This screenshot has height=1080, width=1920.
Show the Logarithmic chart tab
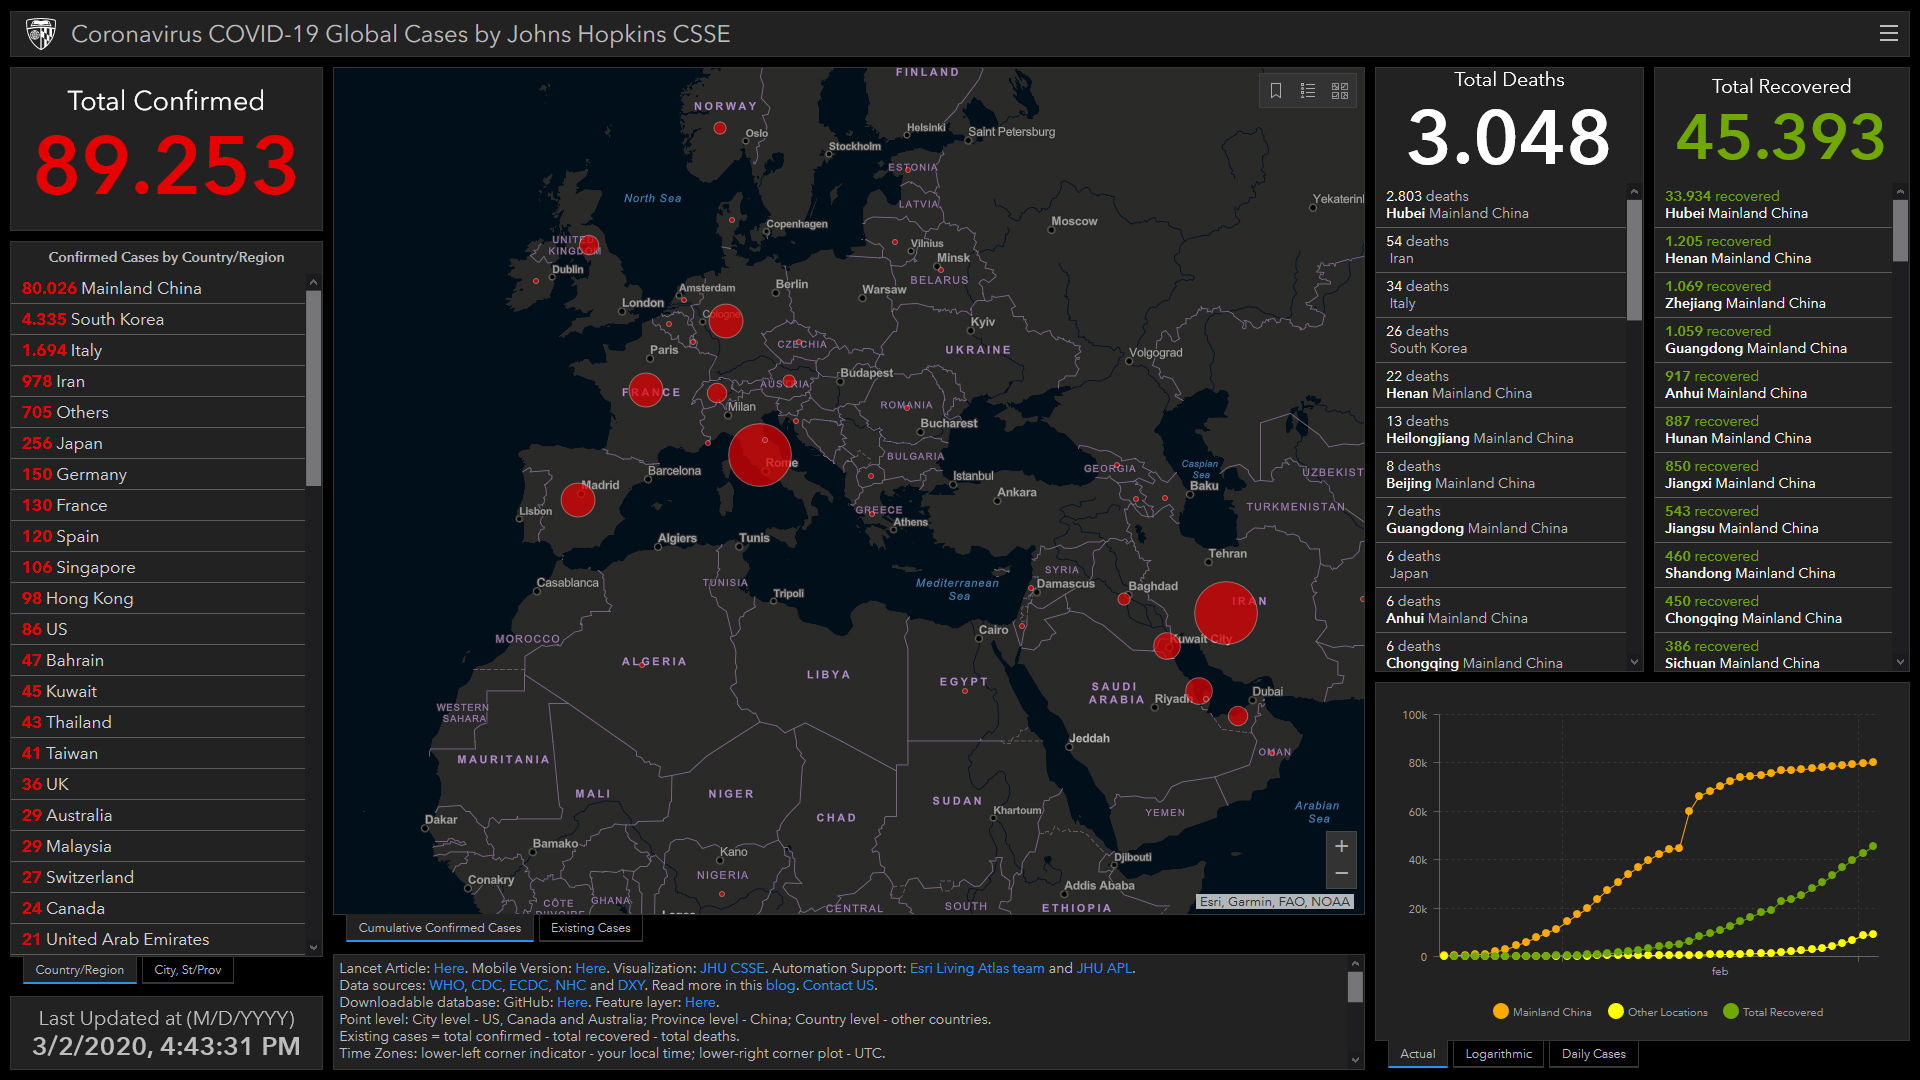[1498, 1054]
